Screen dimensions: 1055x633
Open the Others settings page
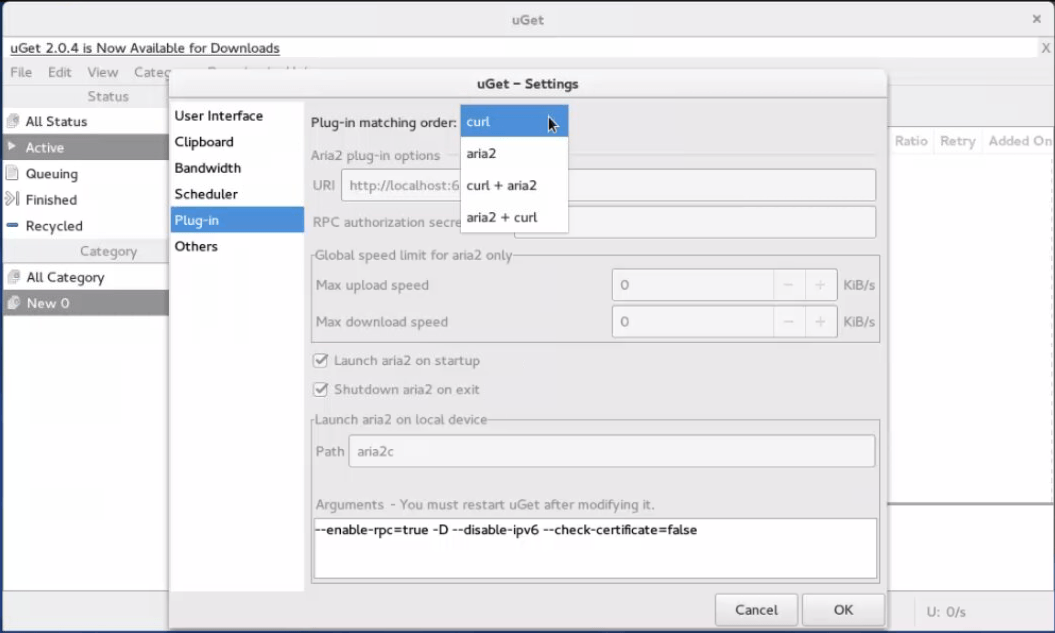coord(237,246)
